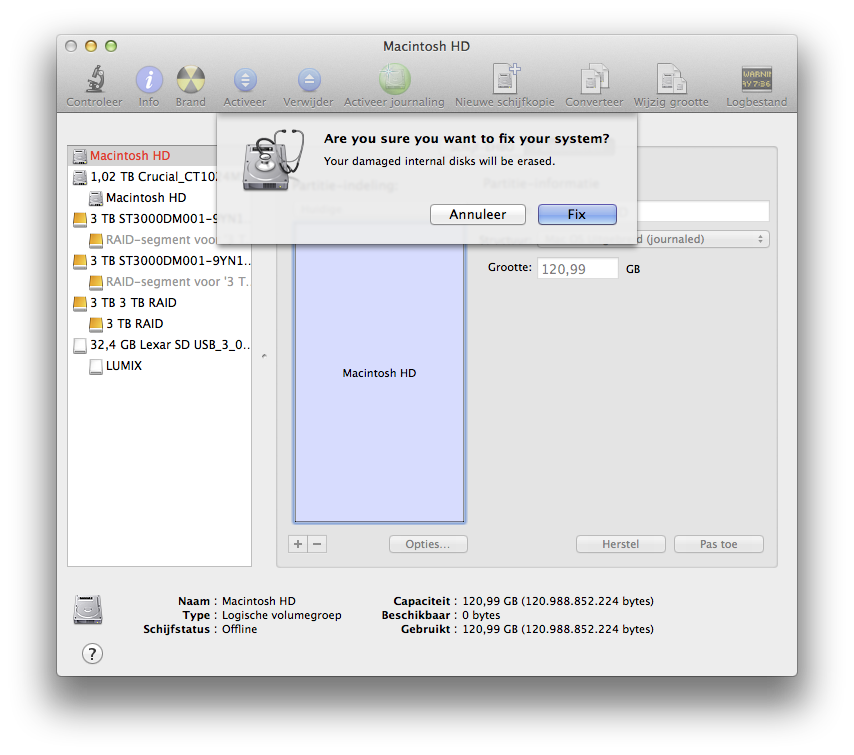Click the Wijzig grootte icon
The height and width of the screenshot is (755, 854).
click(x=671, y=79)
